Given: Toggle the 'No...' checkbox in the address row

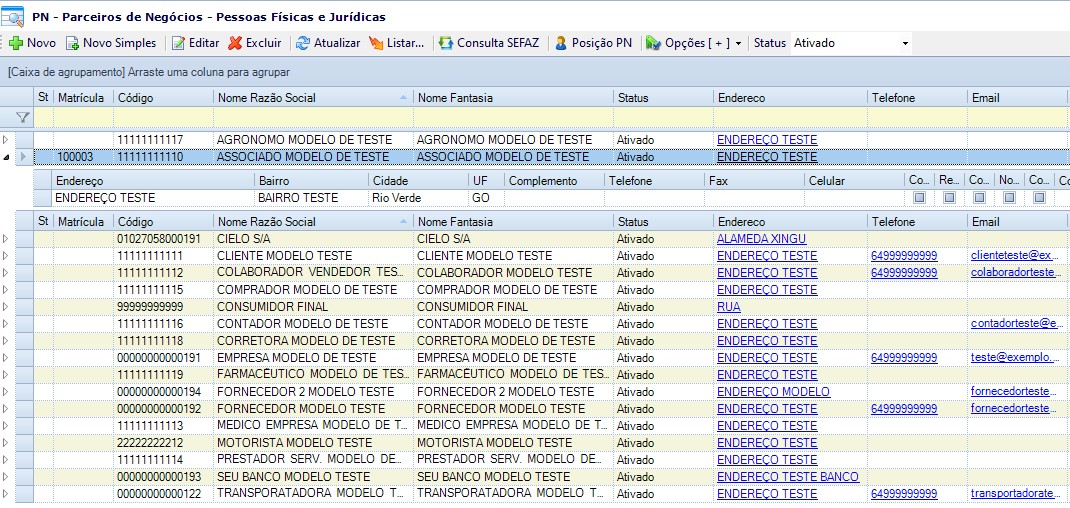Looking at the screenshot, I should 1009,198.
